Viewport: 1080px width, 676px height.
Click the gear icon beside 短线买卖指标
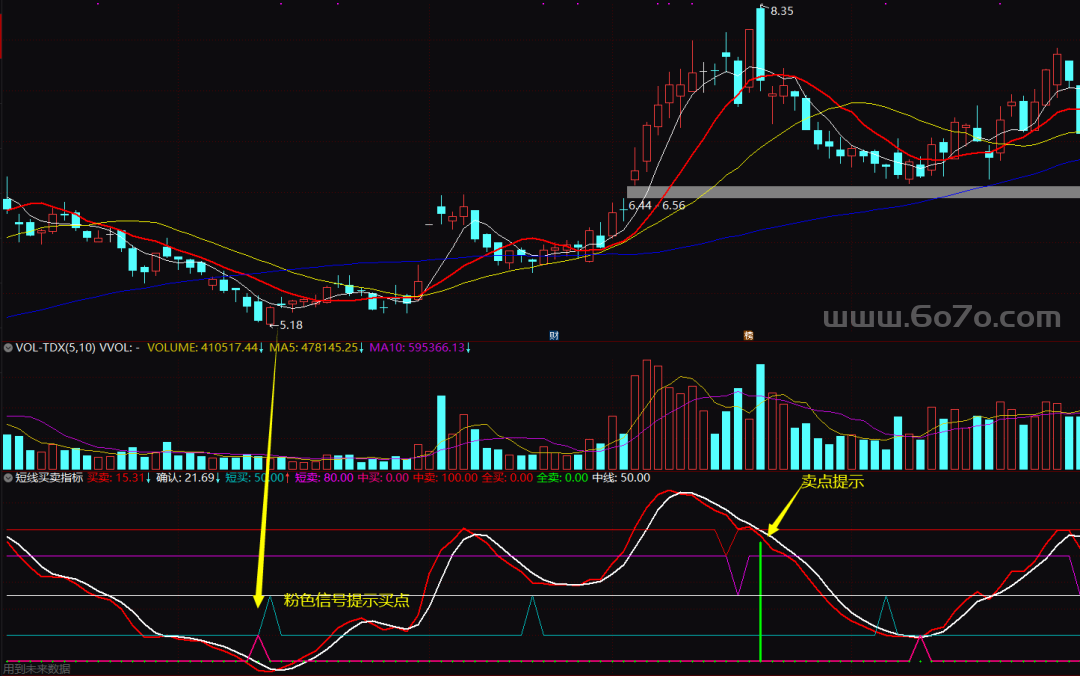[x=9, y=478]
